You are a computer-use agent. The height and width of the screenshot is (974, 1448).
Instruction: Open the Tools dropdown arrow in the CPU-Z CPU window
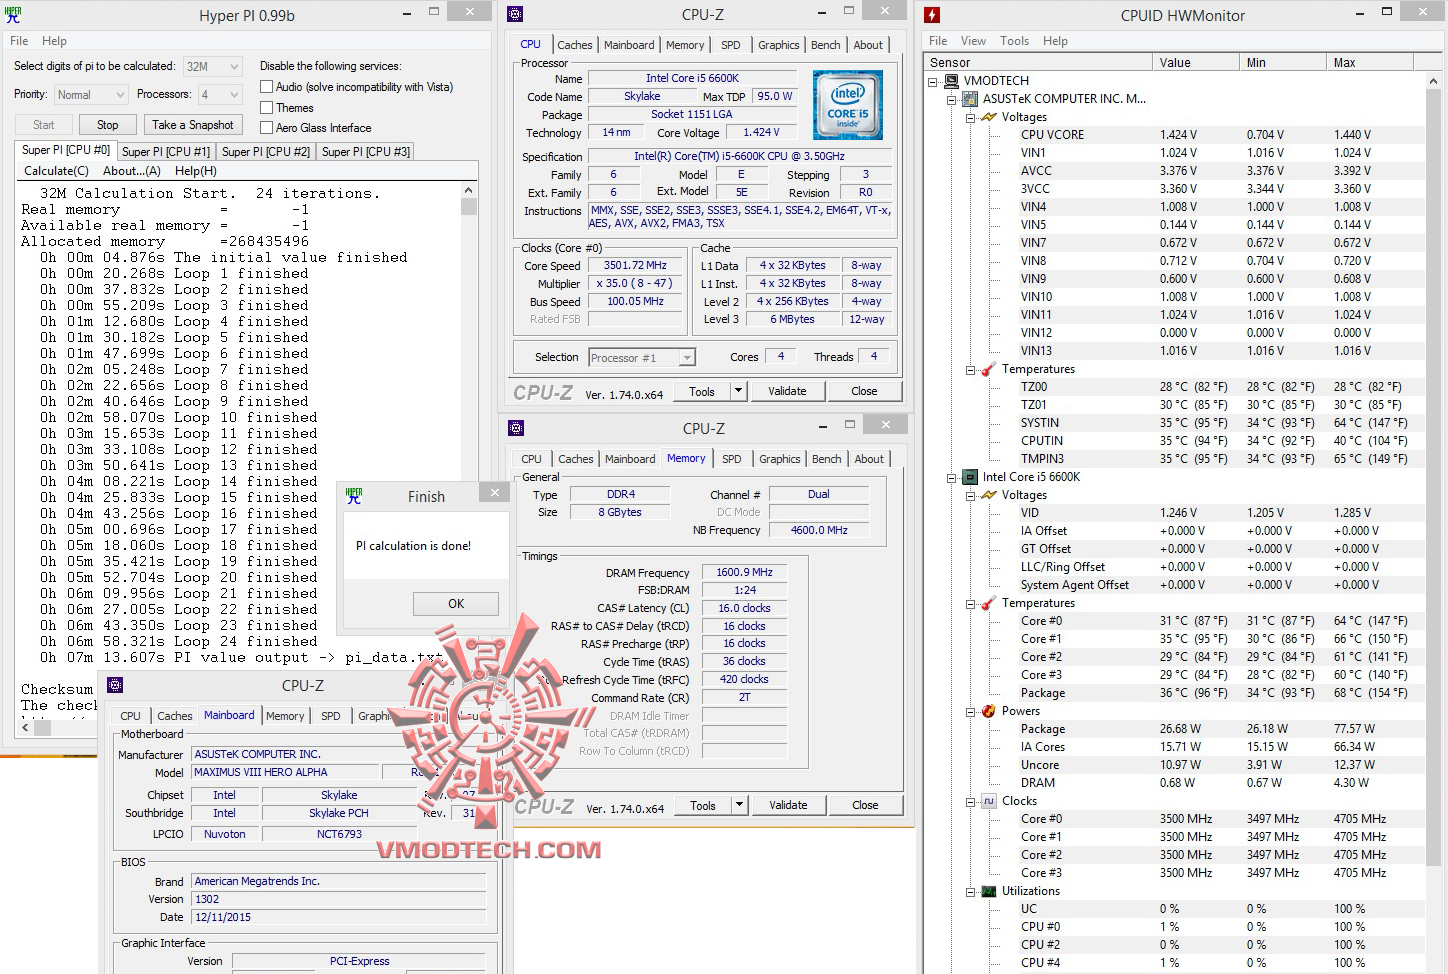tap(739, 391)
